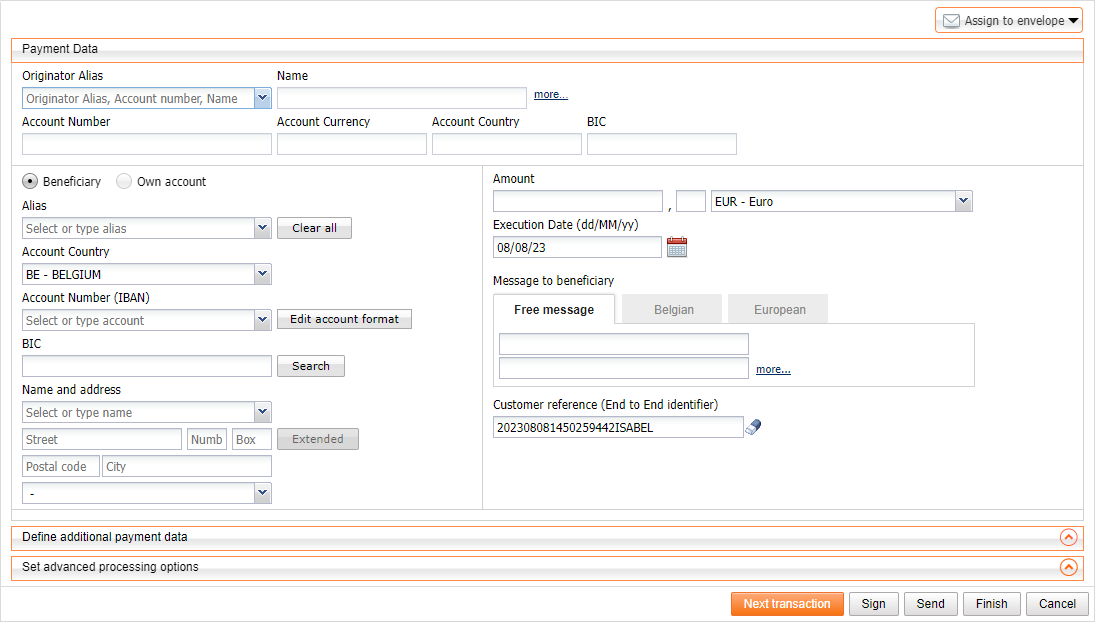Click the more... link beside originator Name
Image resolution: width=1095 pixels, height=622 pixels.
pyautogui.click(x=550, y=95)
